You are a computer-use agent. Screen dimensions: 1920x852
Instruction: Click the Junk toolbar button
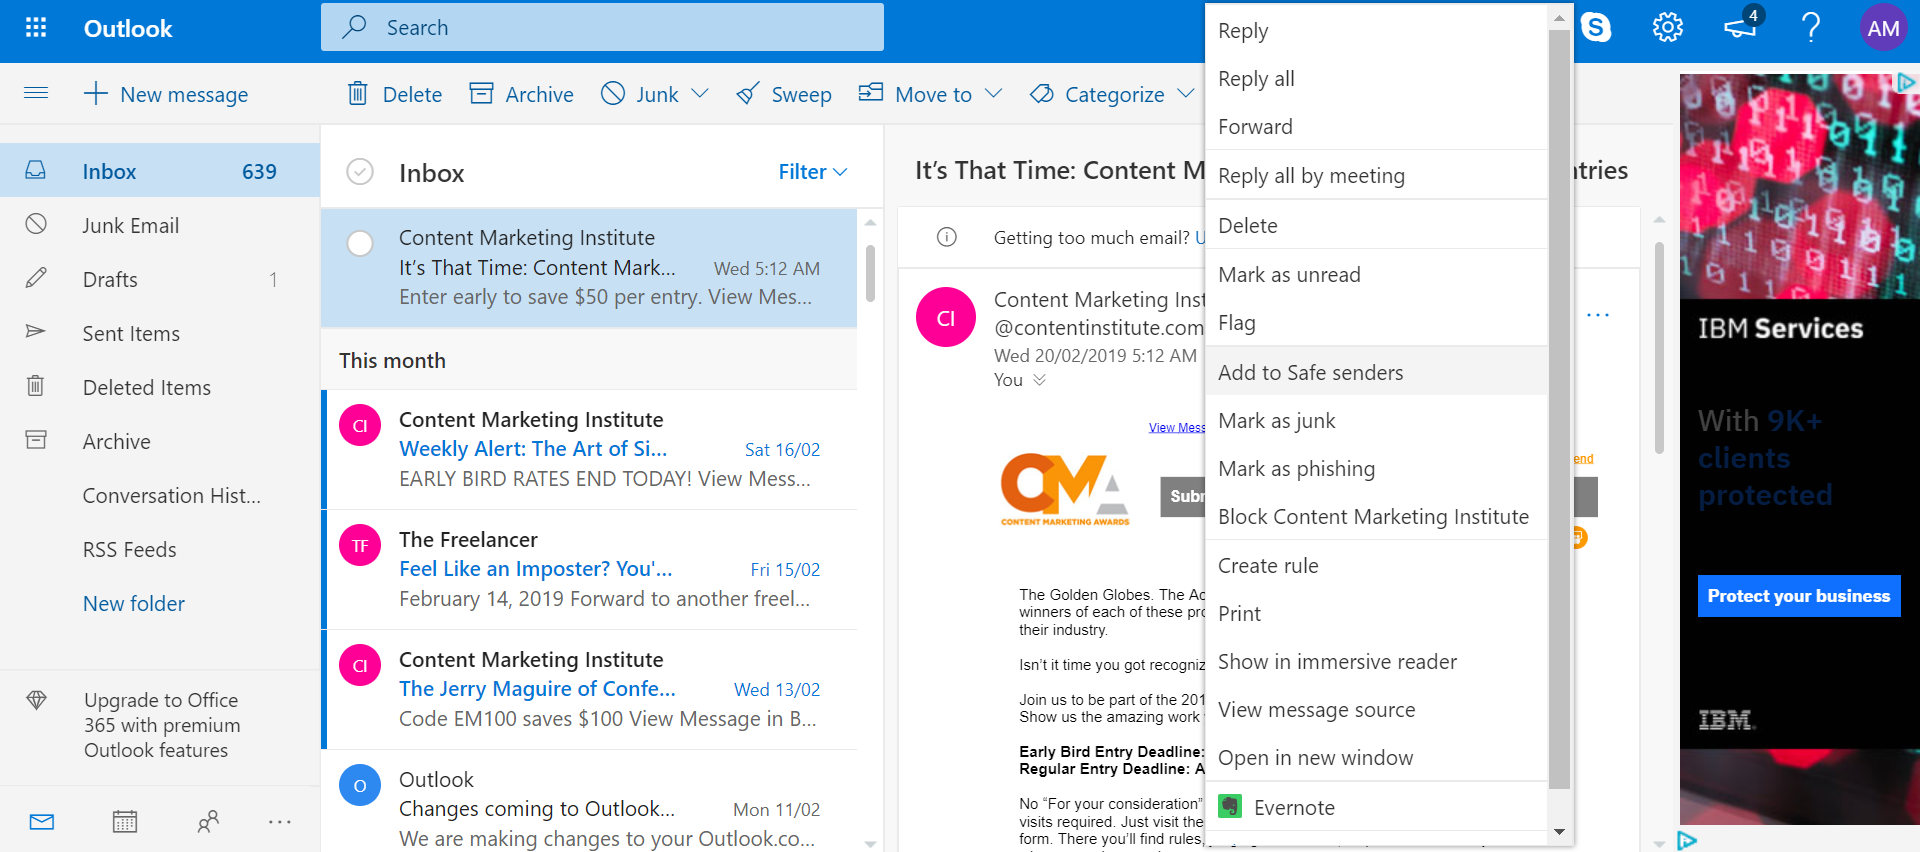640,94
